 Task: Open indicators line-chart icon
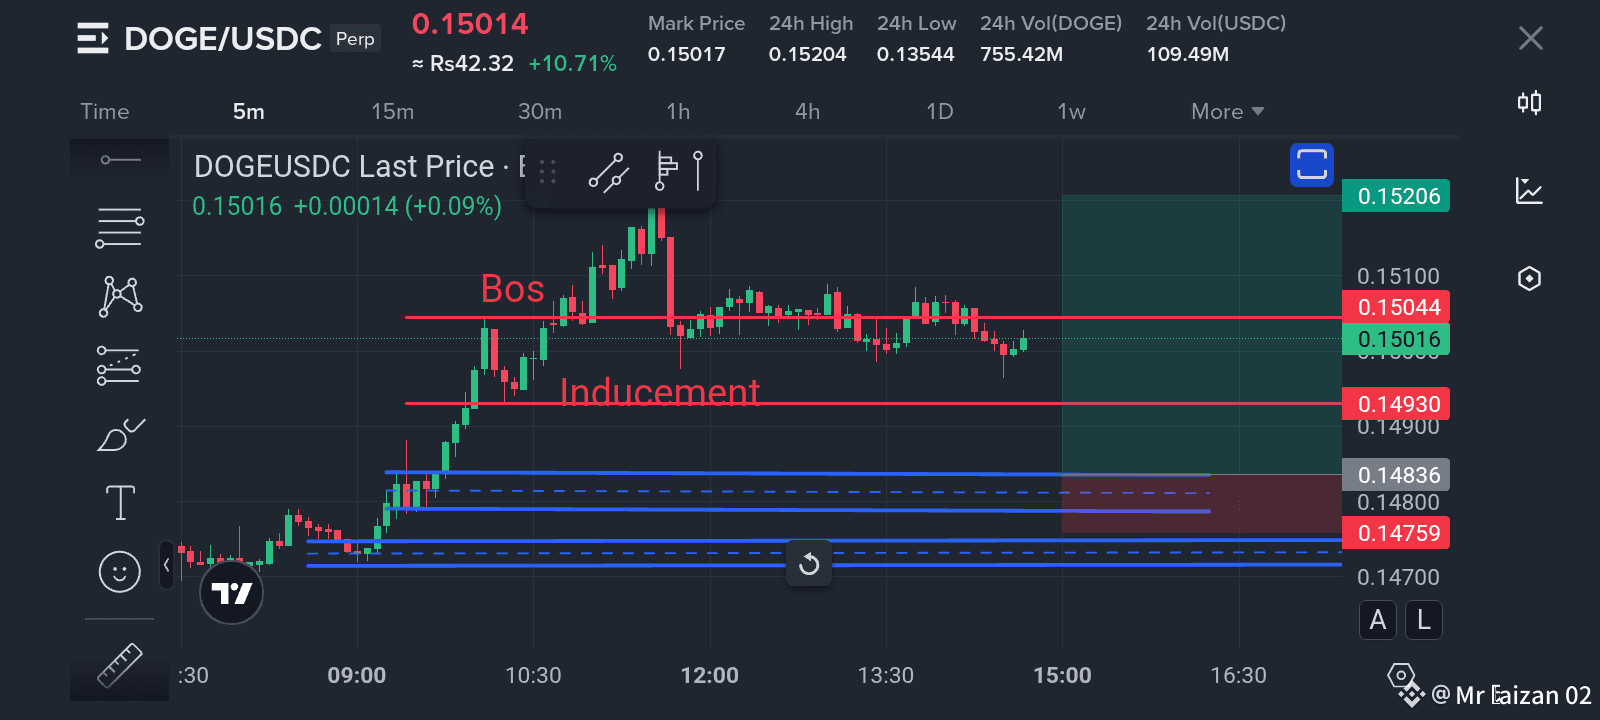tap(1529, 190)
